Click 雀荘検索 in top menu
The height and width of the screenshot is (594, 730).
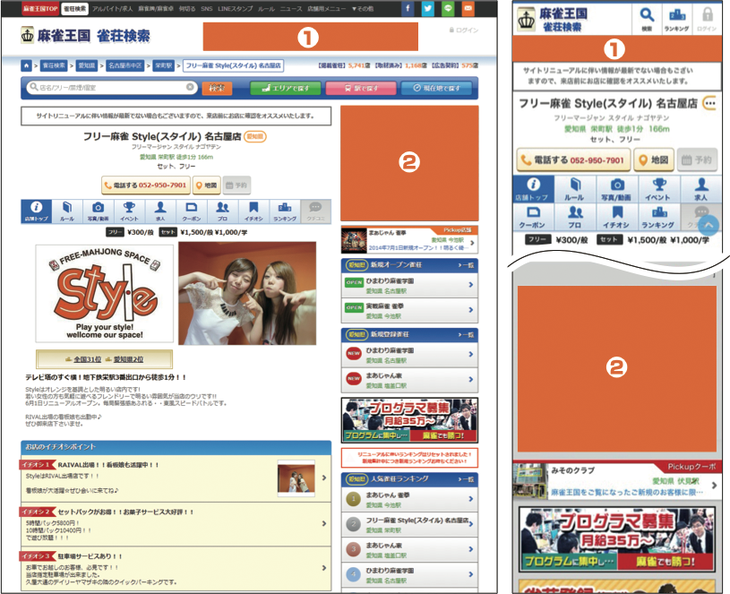click(x=74, y=8)
